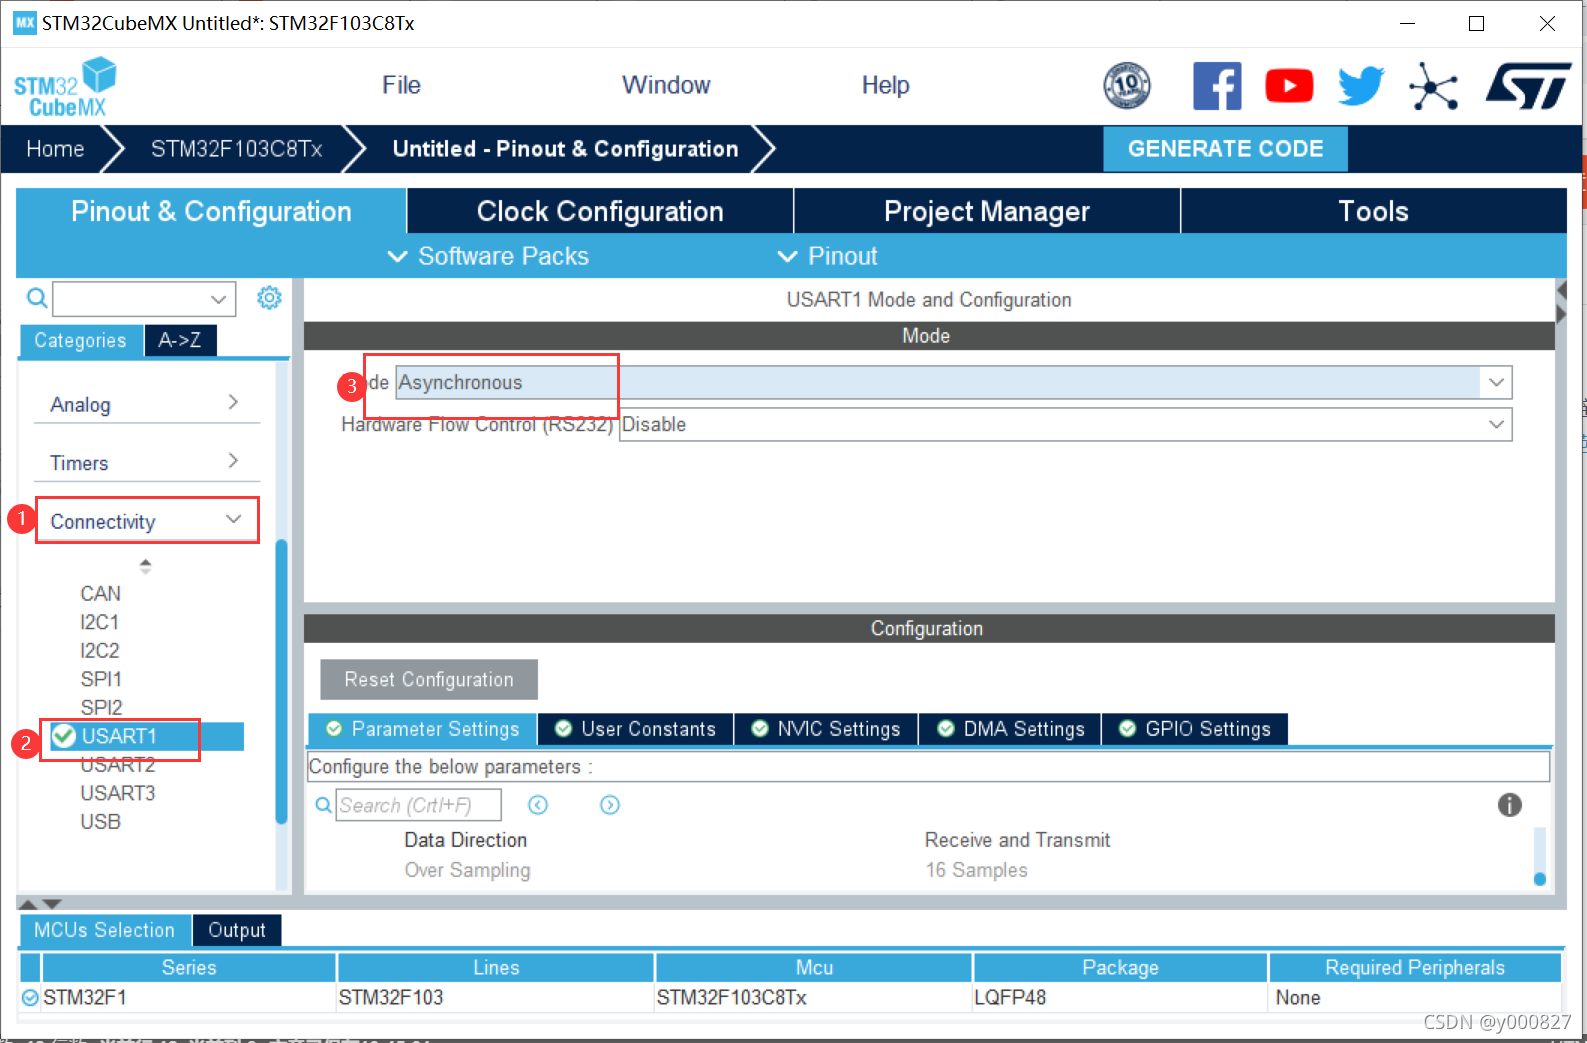Go to next search result arrow
Screen dimensions: 1587x1043
(x=610, y=805)
